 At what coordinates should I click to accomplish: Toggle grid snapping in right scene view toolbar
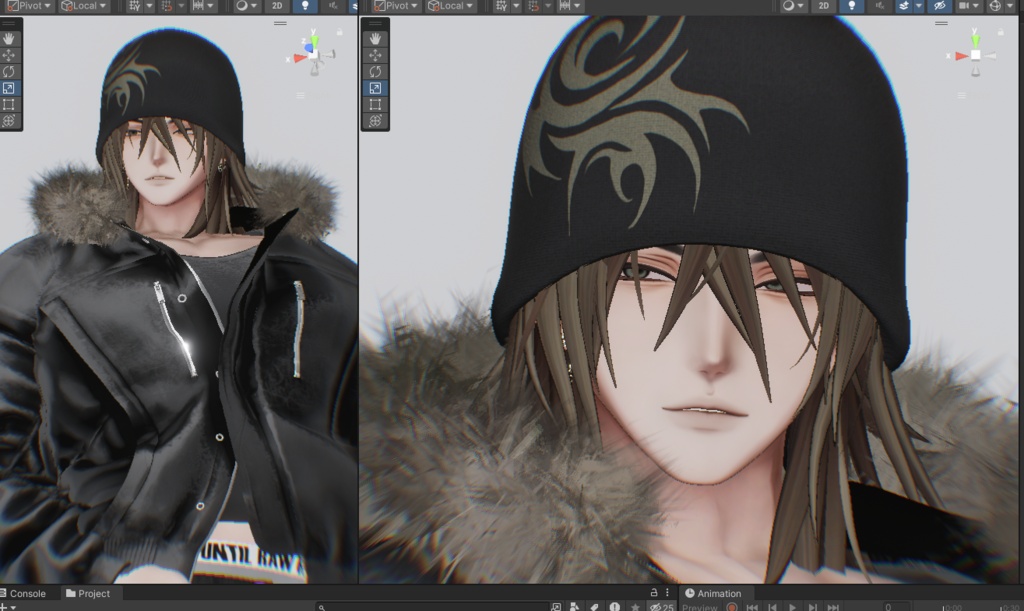tap(534, 6)
